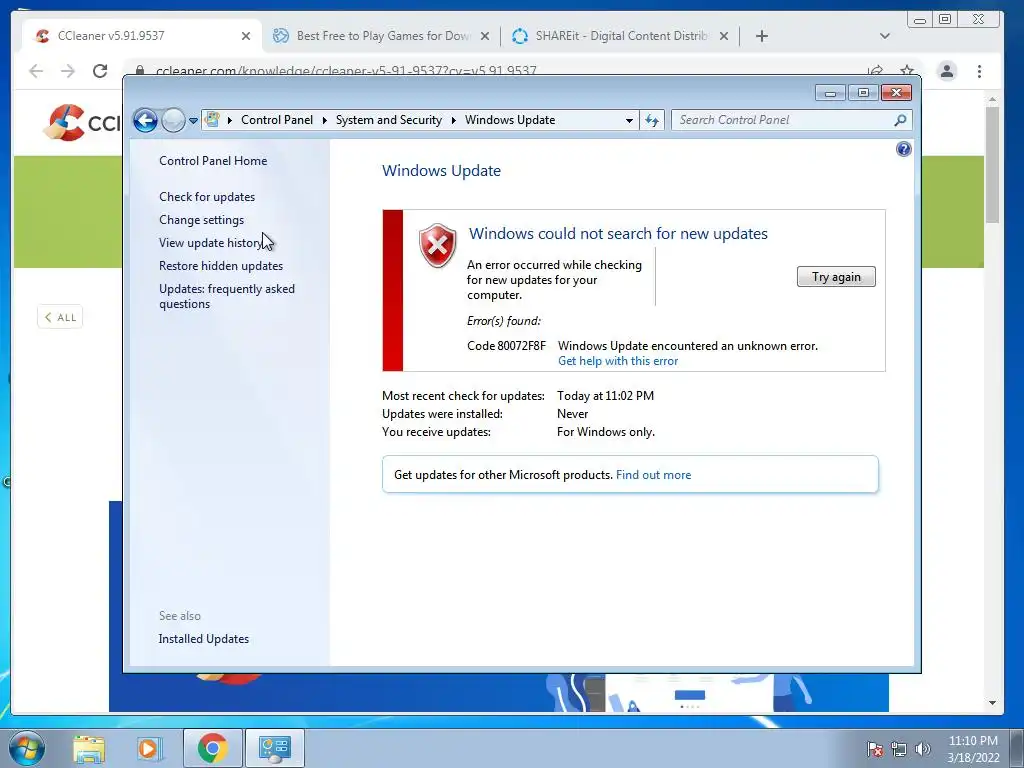Viewport: 1024px width, 768px height.
Task: Open Action Center flag in system tray
Action: pos(874,749)
